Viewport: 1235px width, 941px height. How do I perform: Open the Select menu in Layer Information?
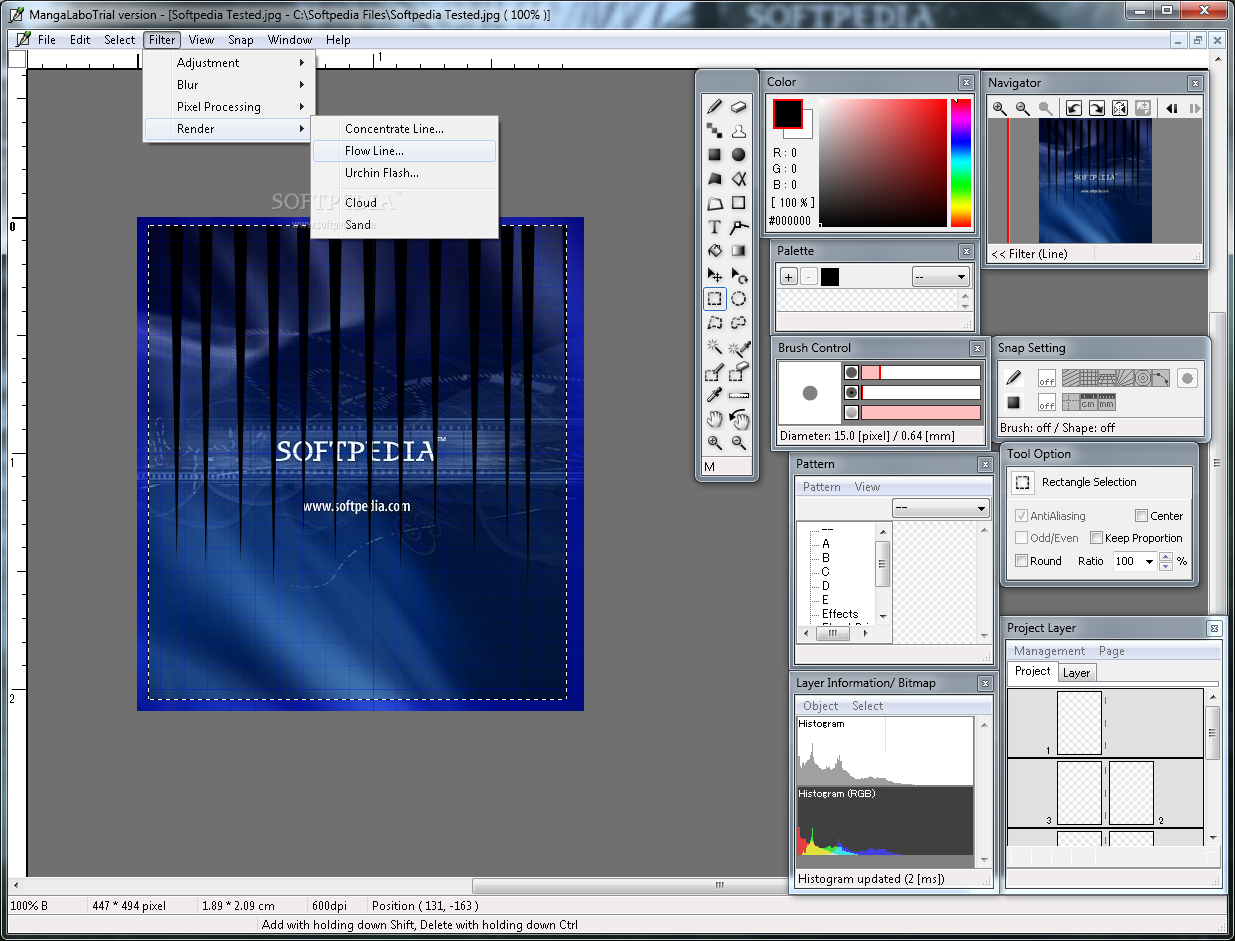point(867,706)
